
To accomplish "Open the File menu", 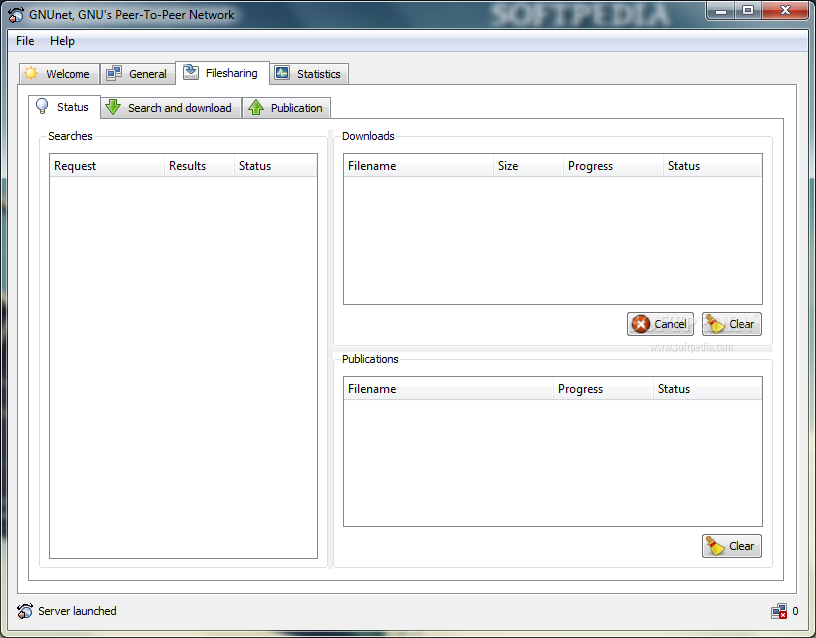I will 25,41.
